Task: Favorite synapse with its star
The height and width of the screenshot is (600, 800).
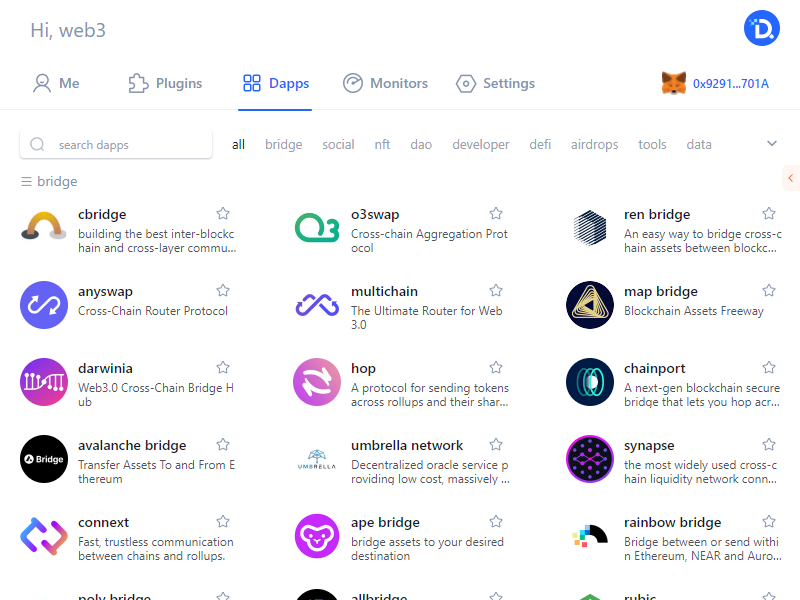Action: point(769,444)
